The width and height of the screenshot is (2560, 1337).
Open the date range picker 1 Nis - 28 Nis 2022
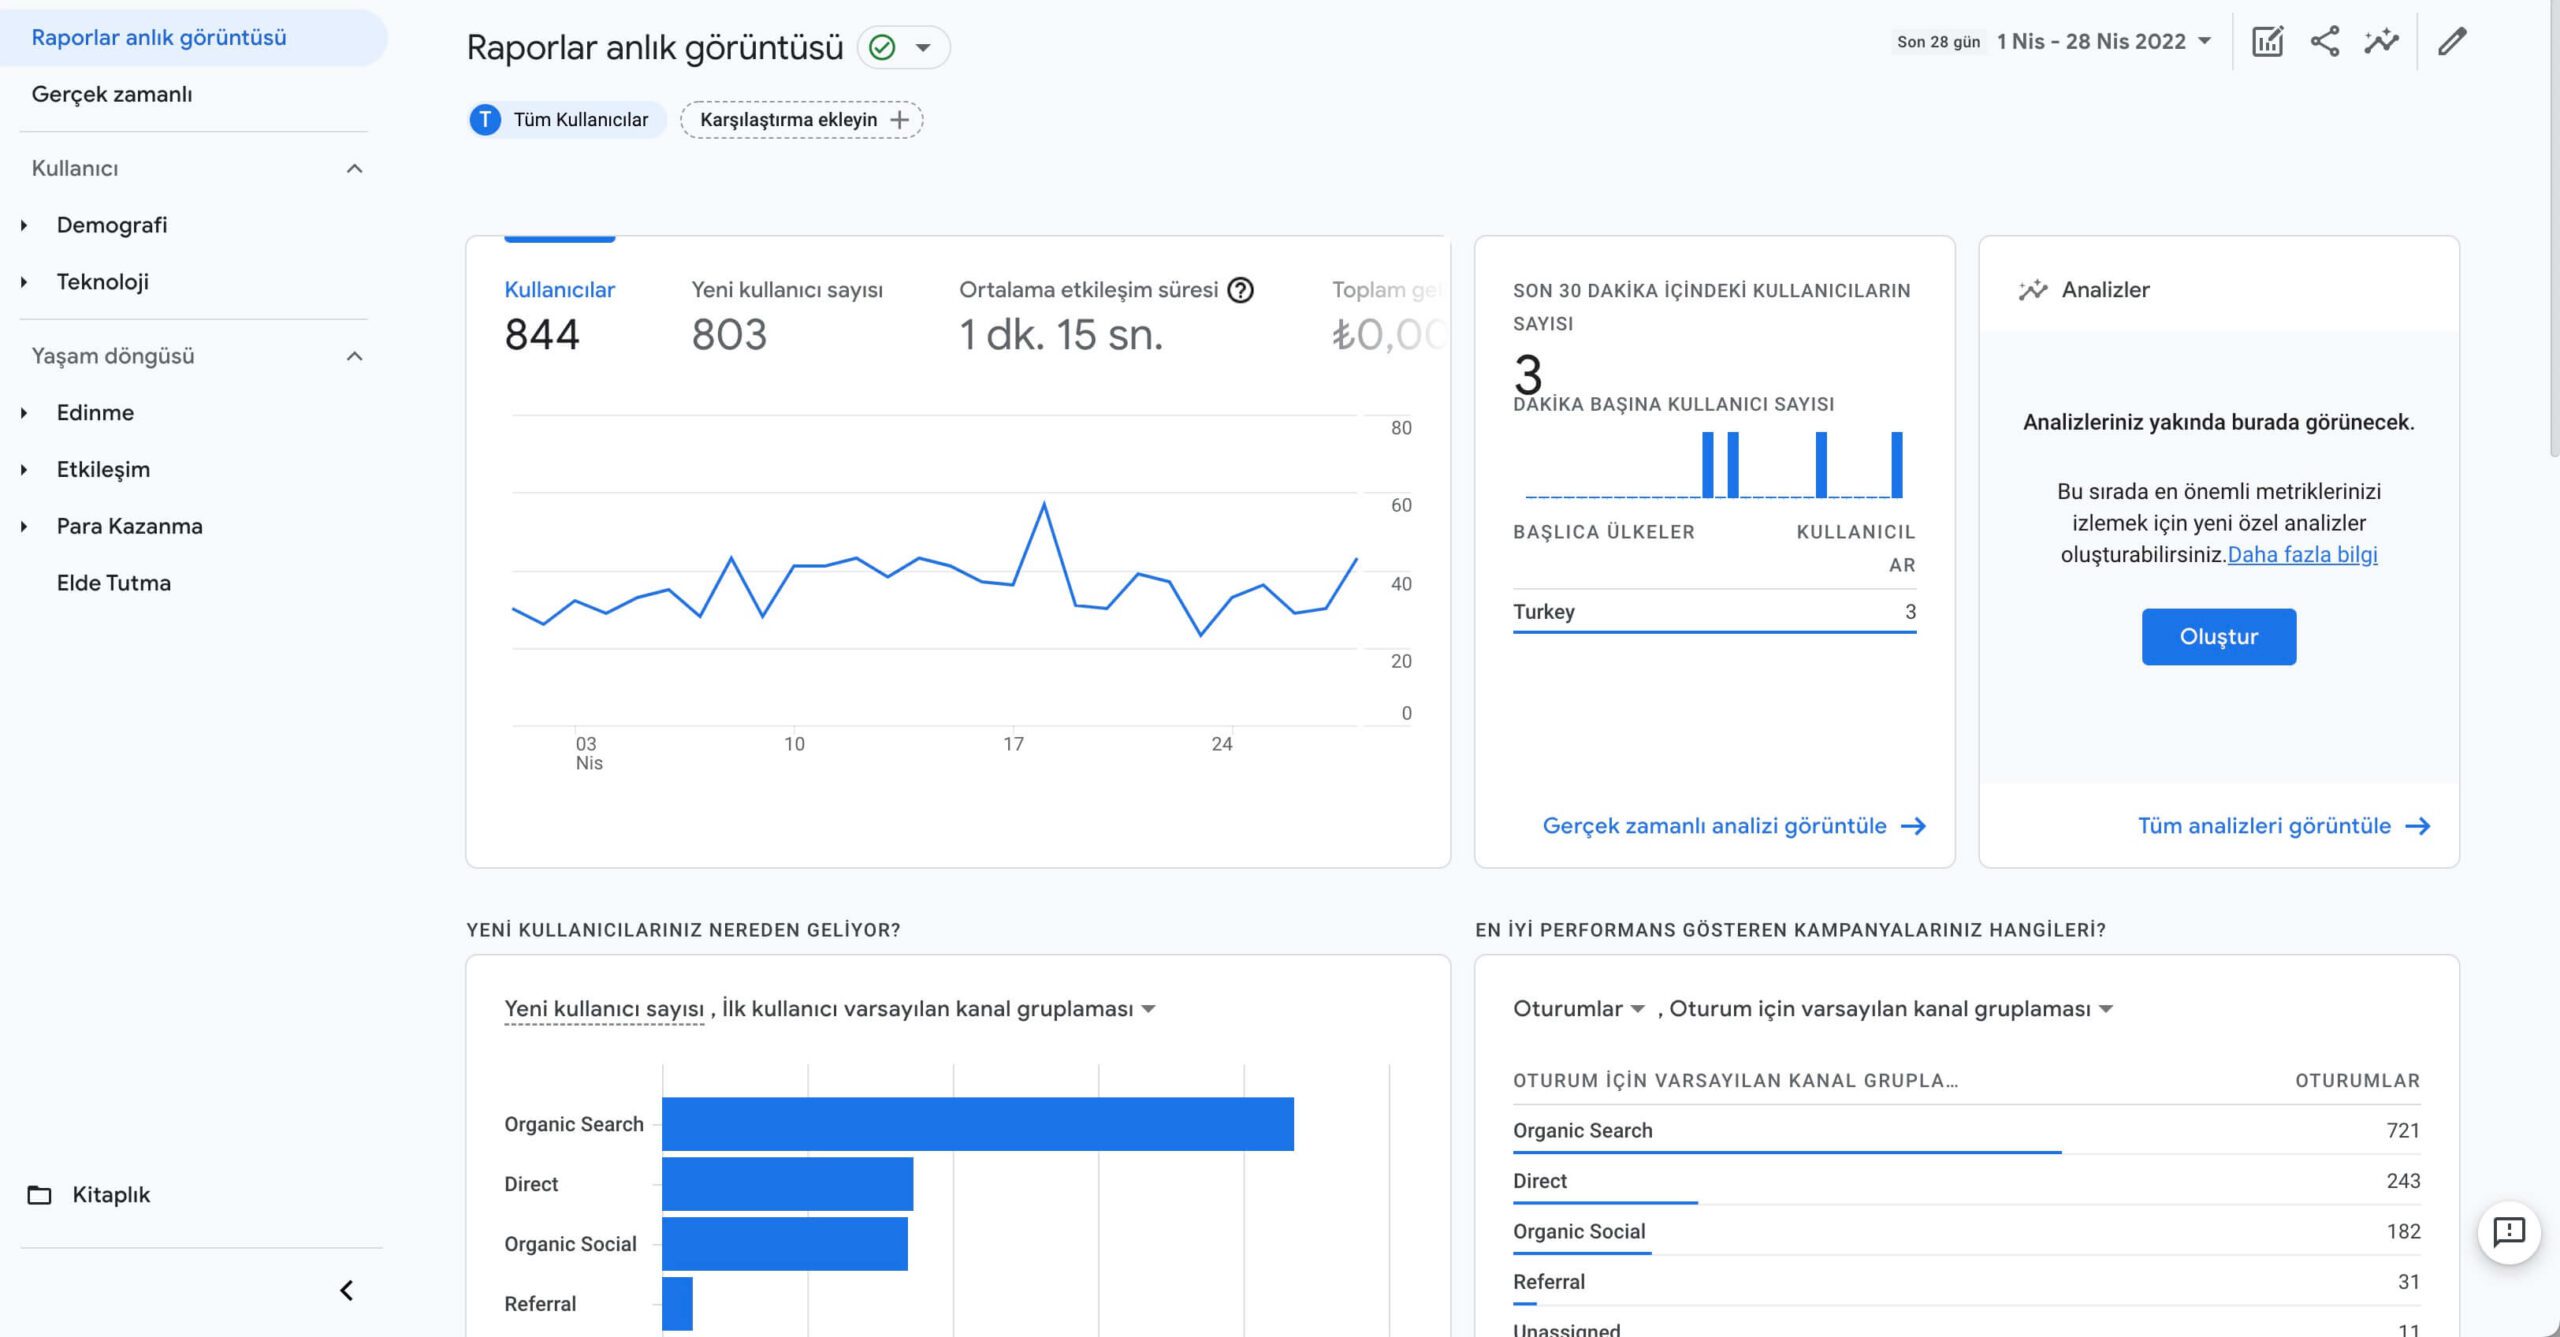(x=2103, y=42)
